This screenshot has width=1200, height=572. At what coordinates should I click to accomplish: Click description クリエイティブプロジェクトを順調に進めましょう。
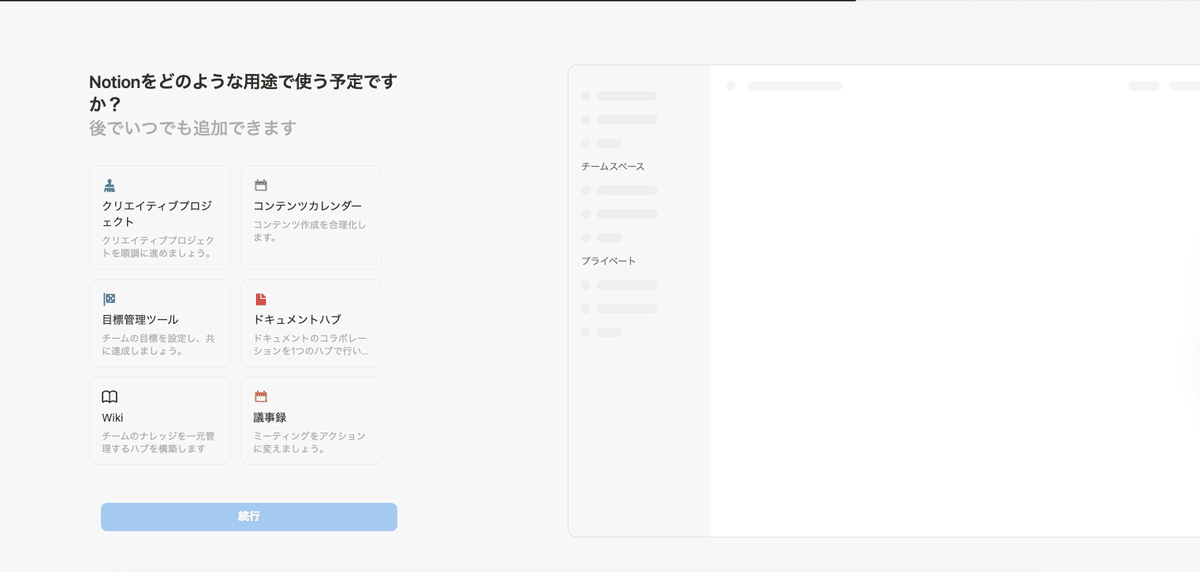(x=158, y=247)
